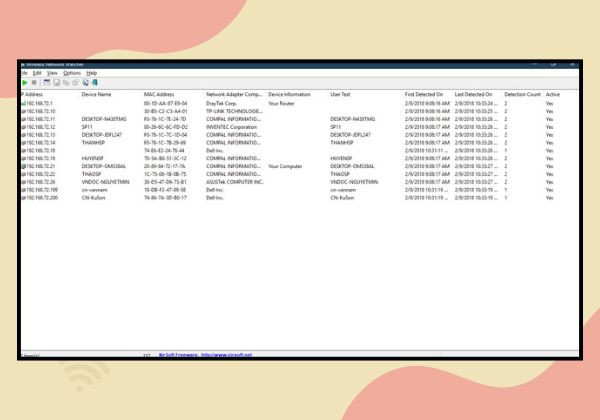
Task: Open the File menu
Action: click(24, 73)
